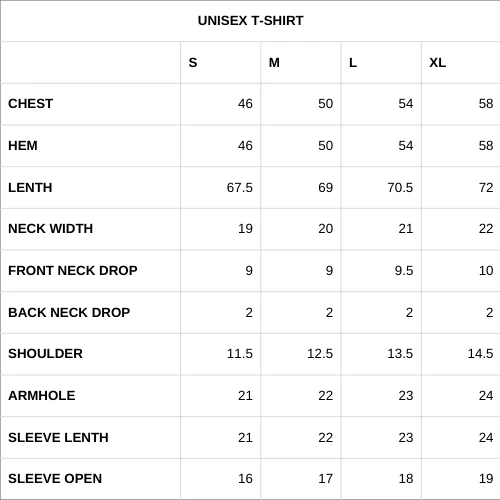The width and height of the screenshot is (500, 500).
Task: Select the M size column header
Action: [301, 63]
